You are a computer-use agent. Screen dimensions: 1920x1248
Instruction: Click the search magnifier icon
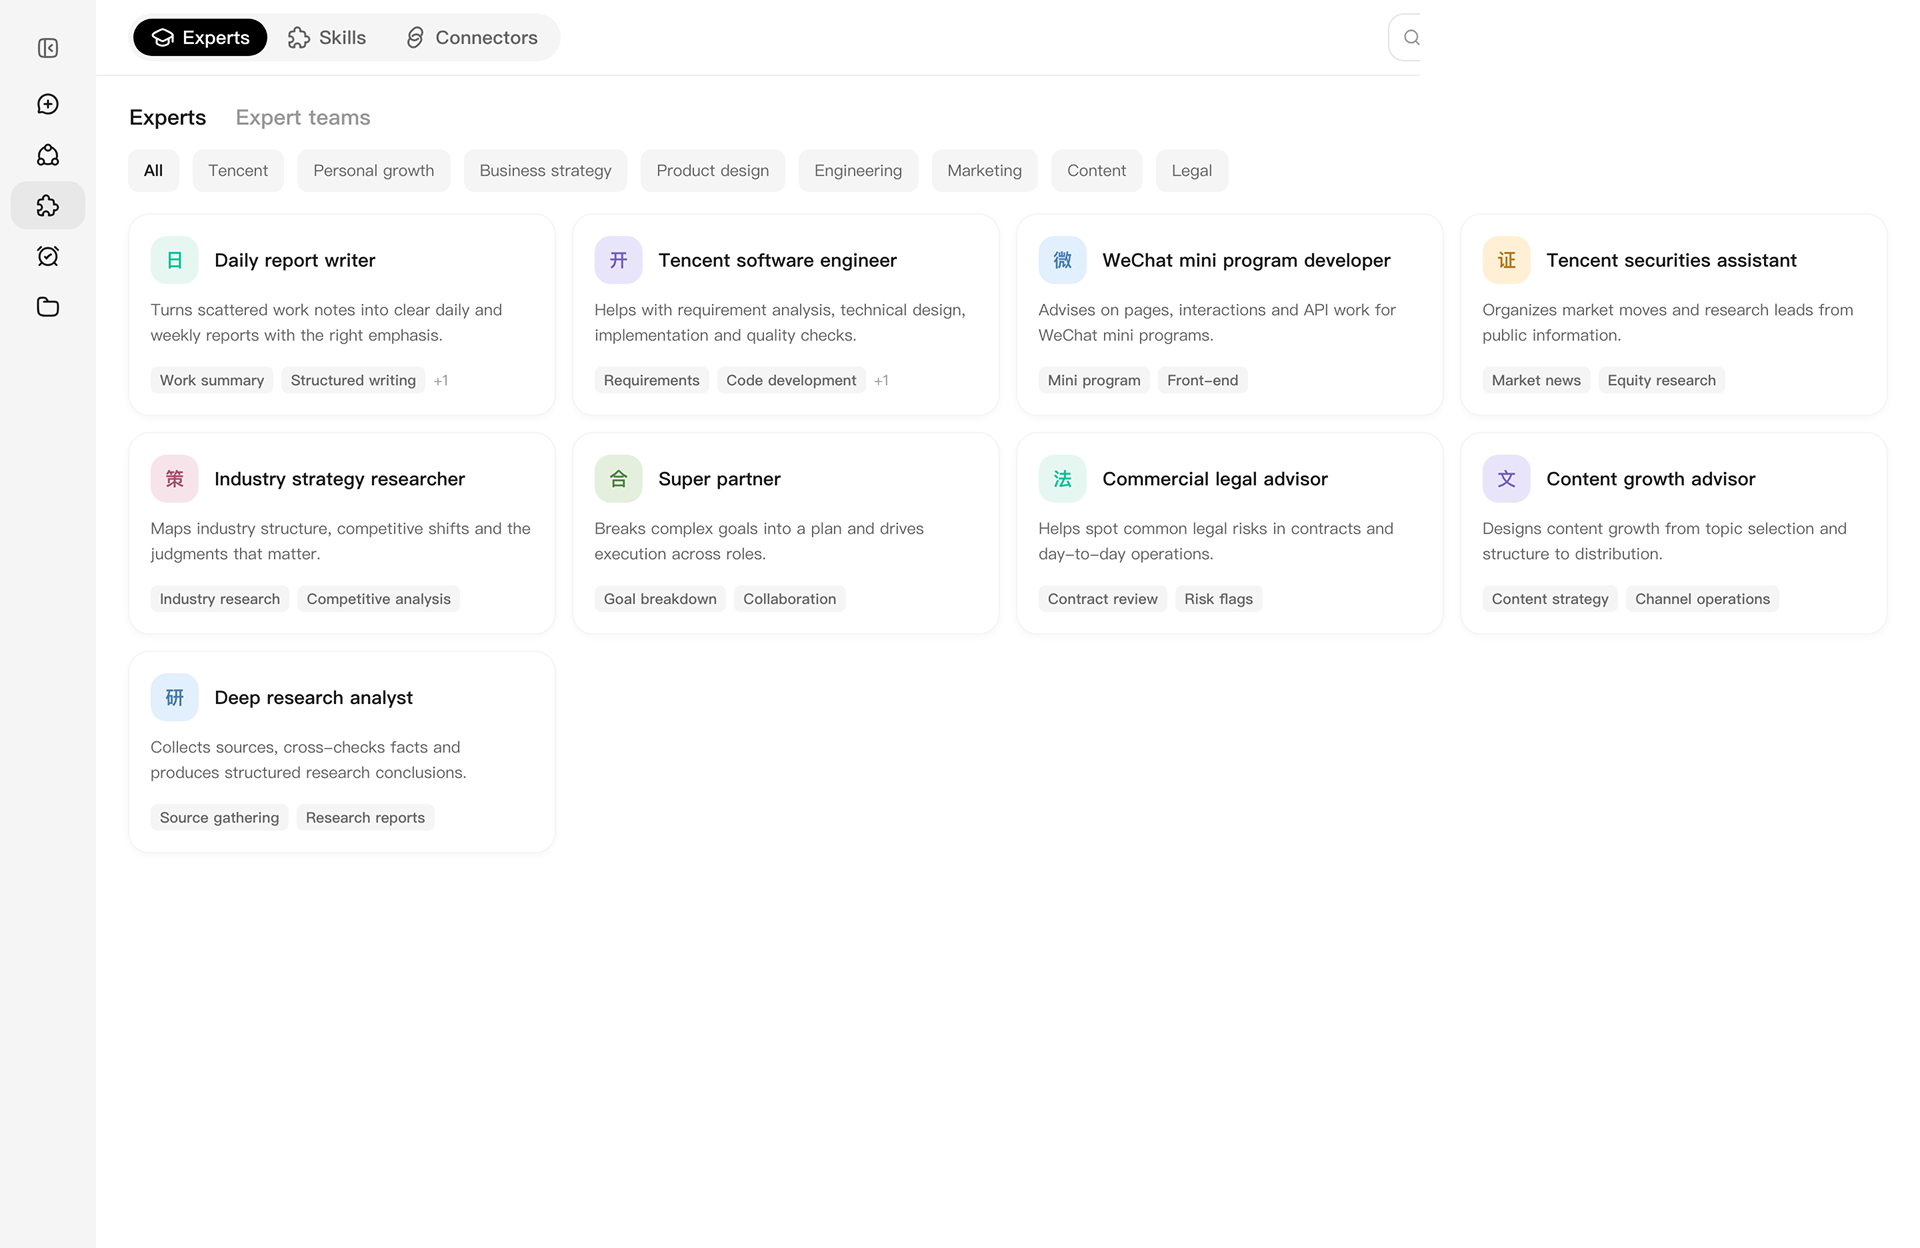point(1411,38)
